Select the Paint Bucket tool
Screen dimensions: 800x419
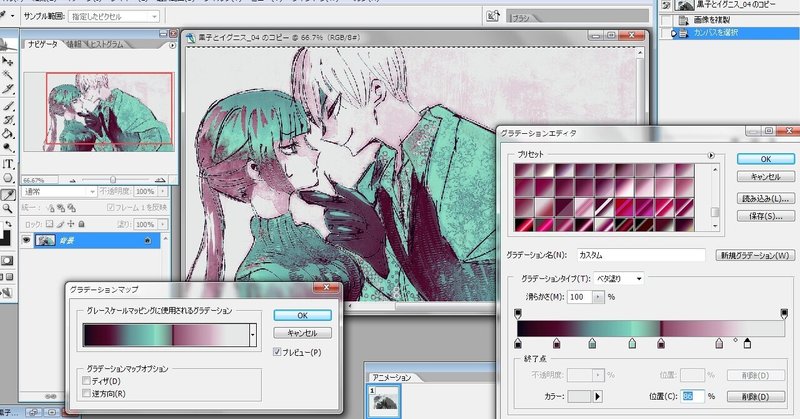(x=8, y=134)
